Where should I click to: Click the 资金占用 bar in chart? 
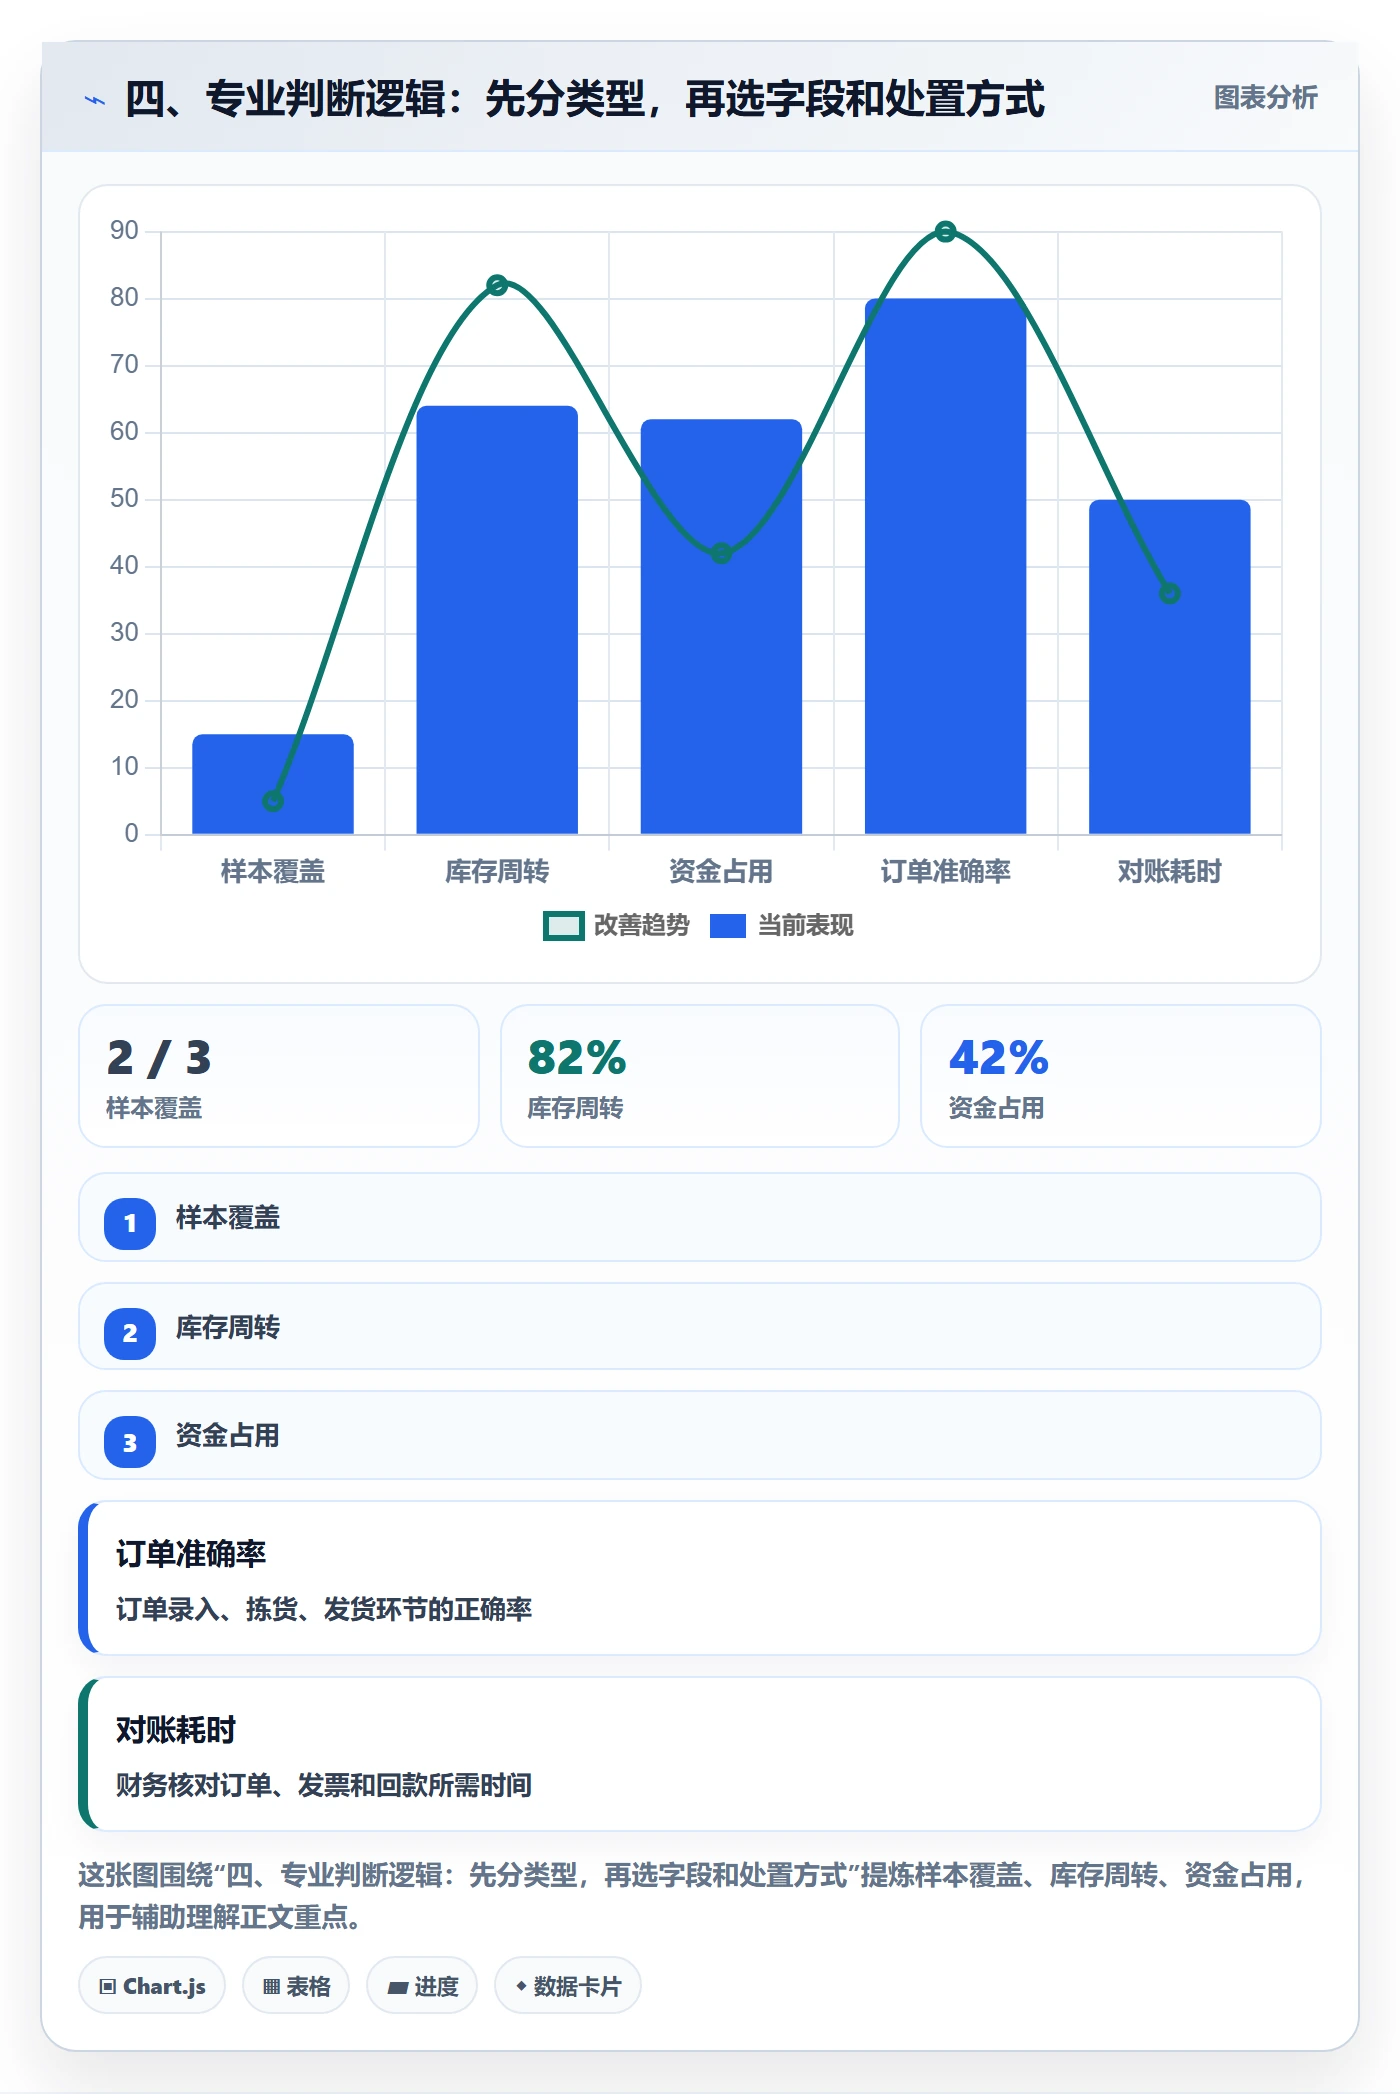click(x=721, y=626)
